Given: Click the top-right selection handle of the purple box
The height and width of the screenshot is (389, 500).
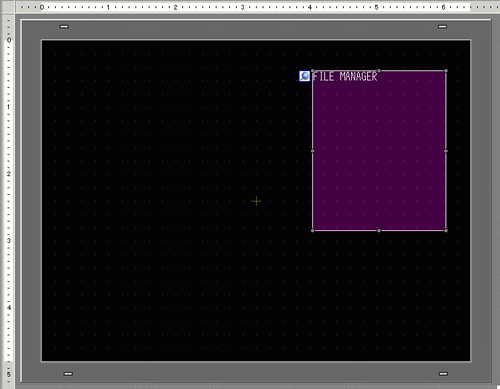Looking at the screenshot, I should pos(446,71).
